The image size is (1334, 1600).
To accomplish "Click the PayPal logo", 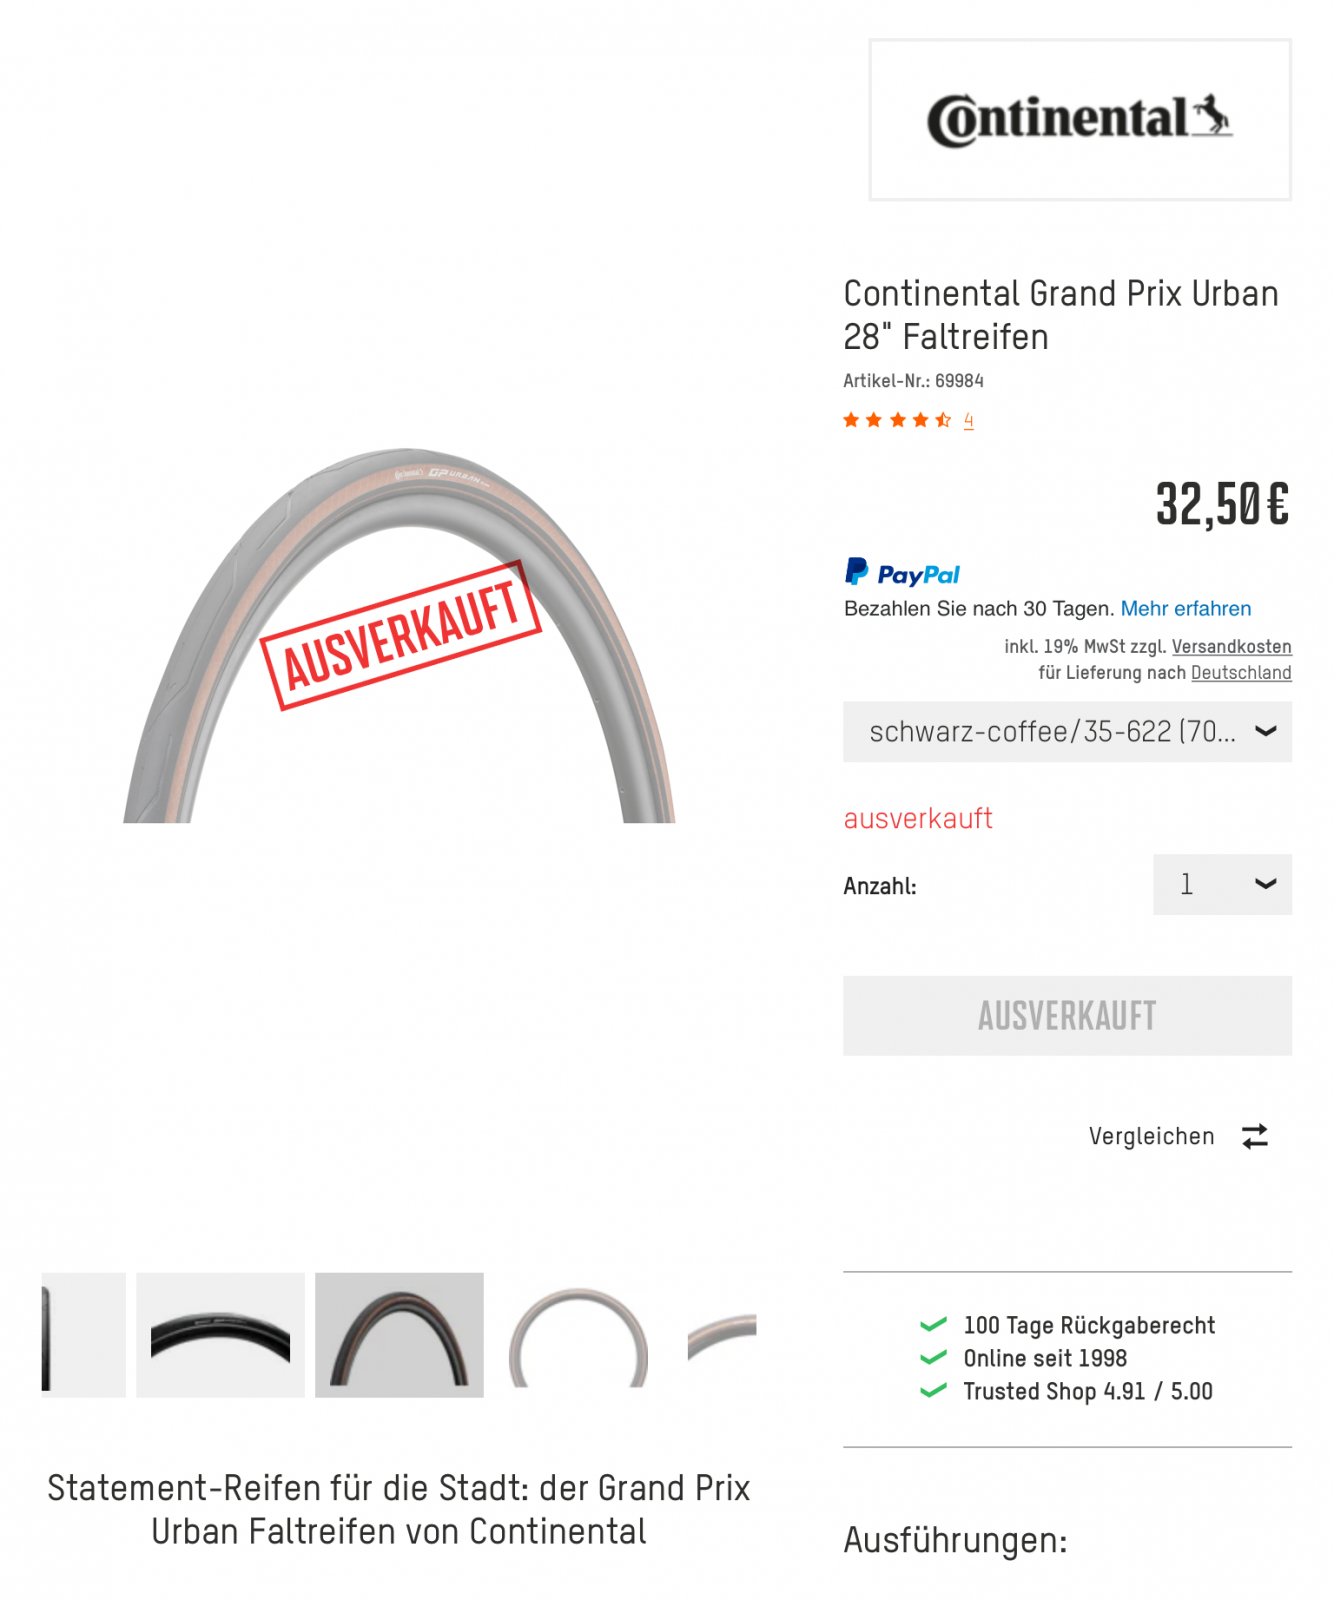I will [x=902, y=572].
